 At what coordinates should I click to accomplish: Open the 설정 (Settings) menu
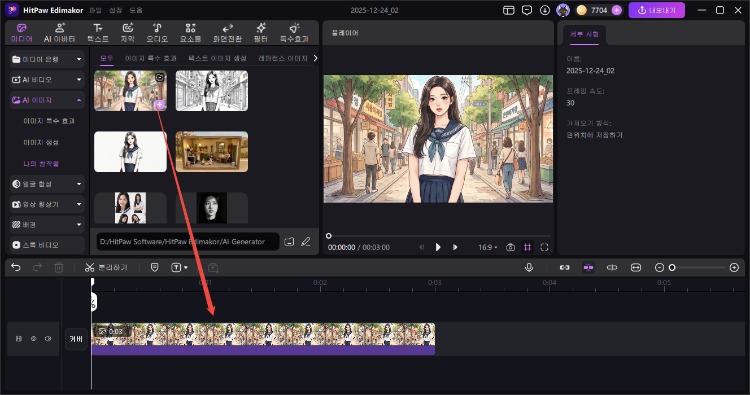(116, 10)
